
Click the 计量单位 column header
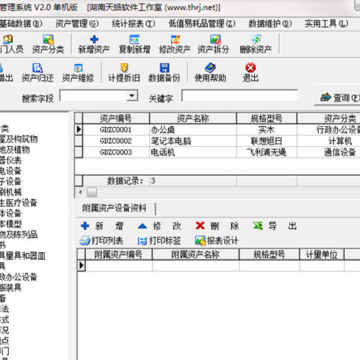point(322,255)
